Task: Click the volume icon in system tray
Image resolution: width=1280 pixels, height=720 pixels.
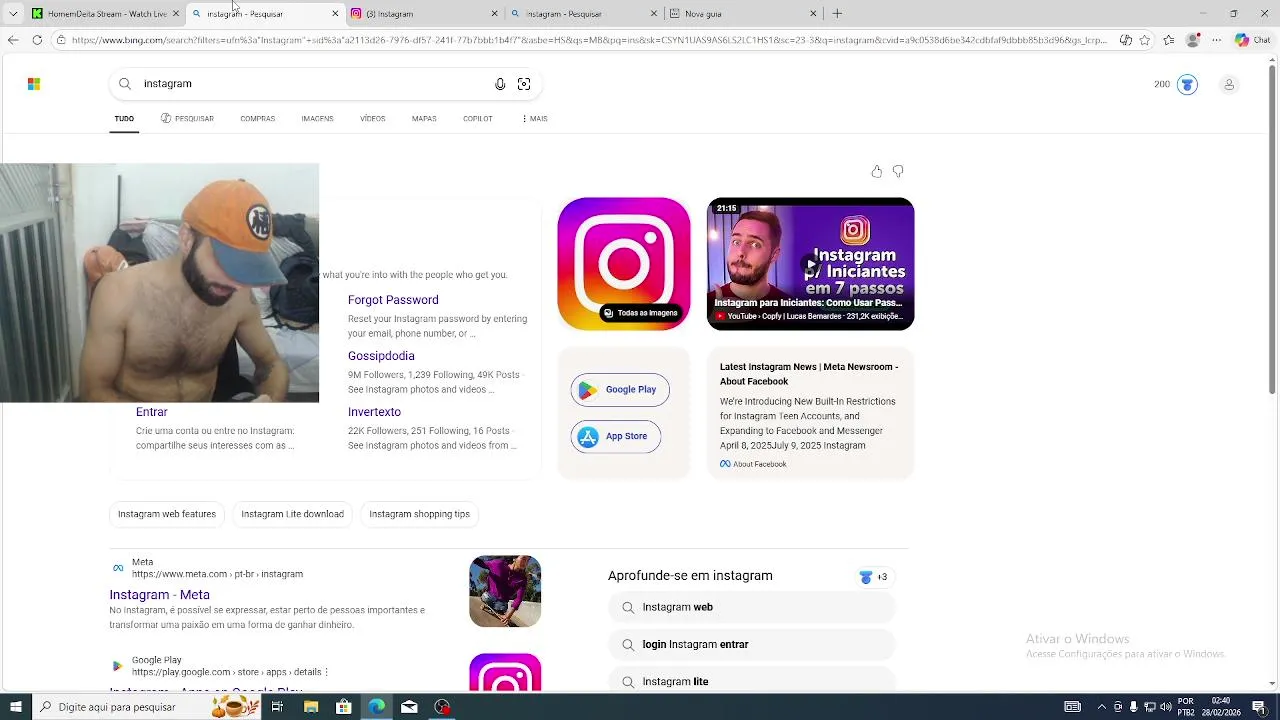Action: [x=1166, y=707]
